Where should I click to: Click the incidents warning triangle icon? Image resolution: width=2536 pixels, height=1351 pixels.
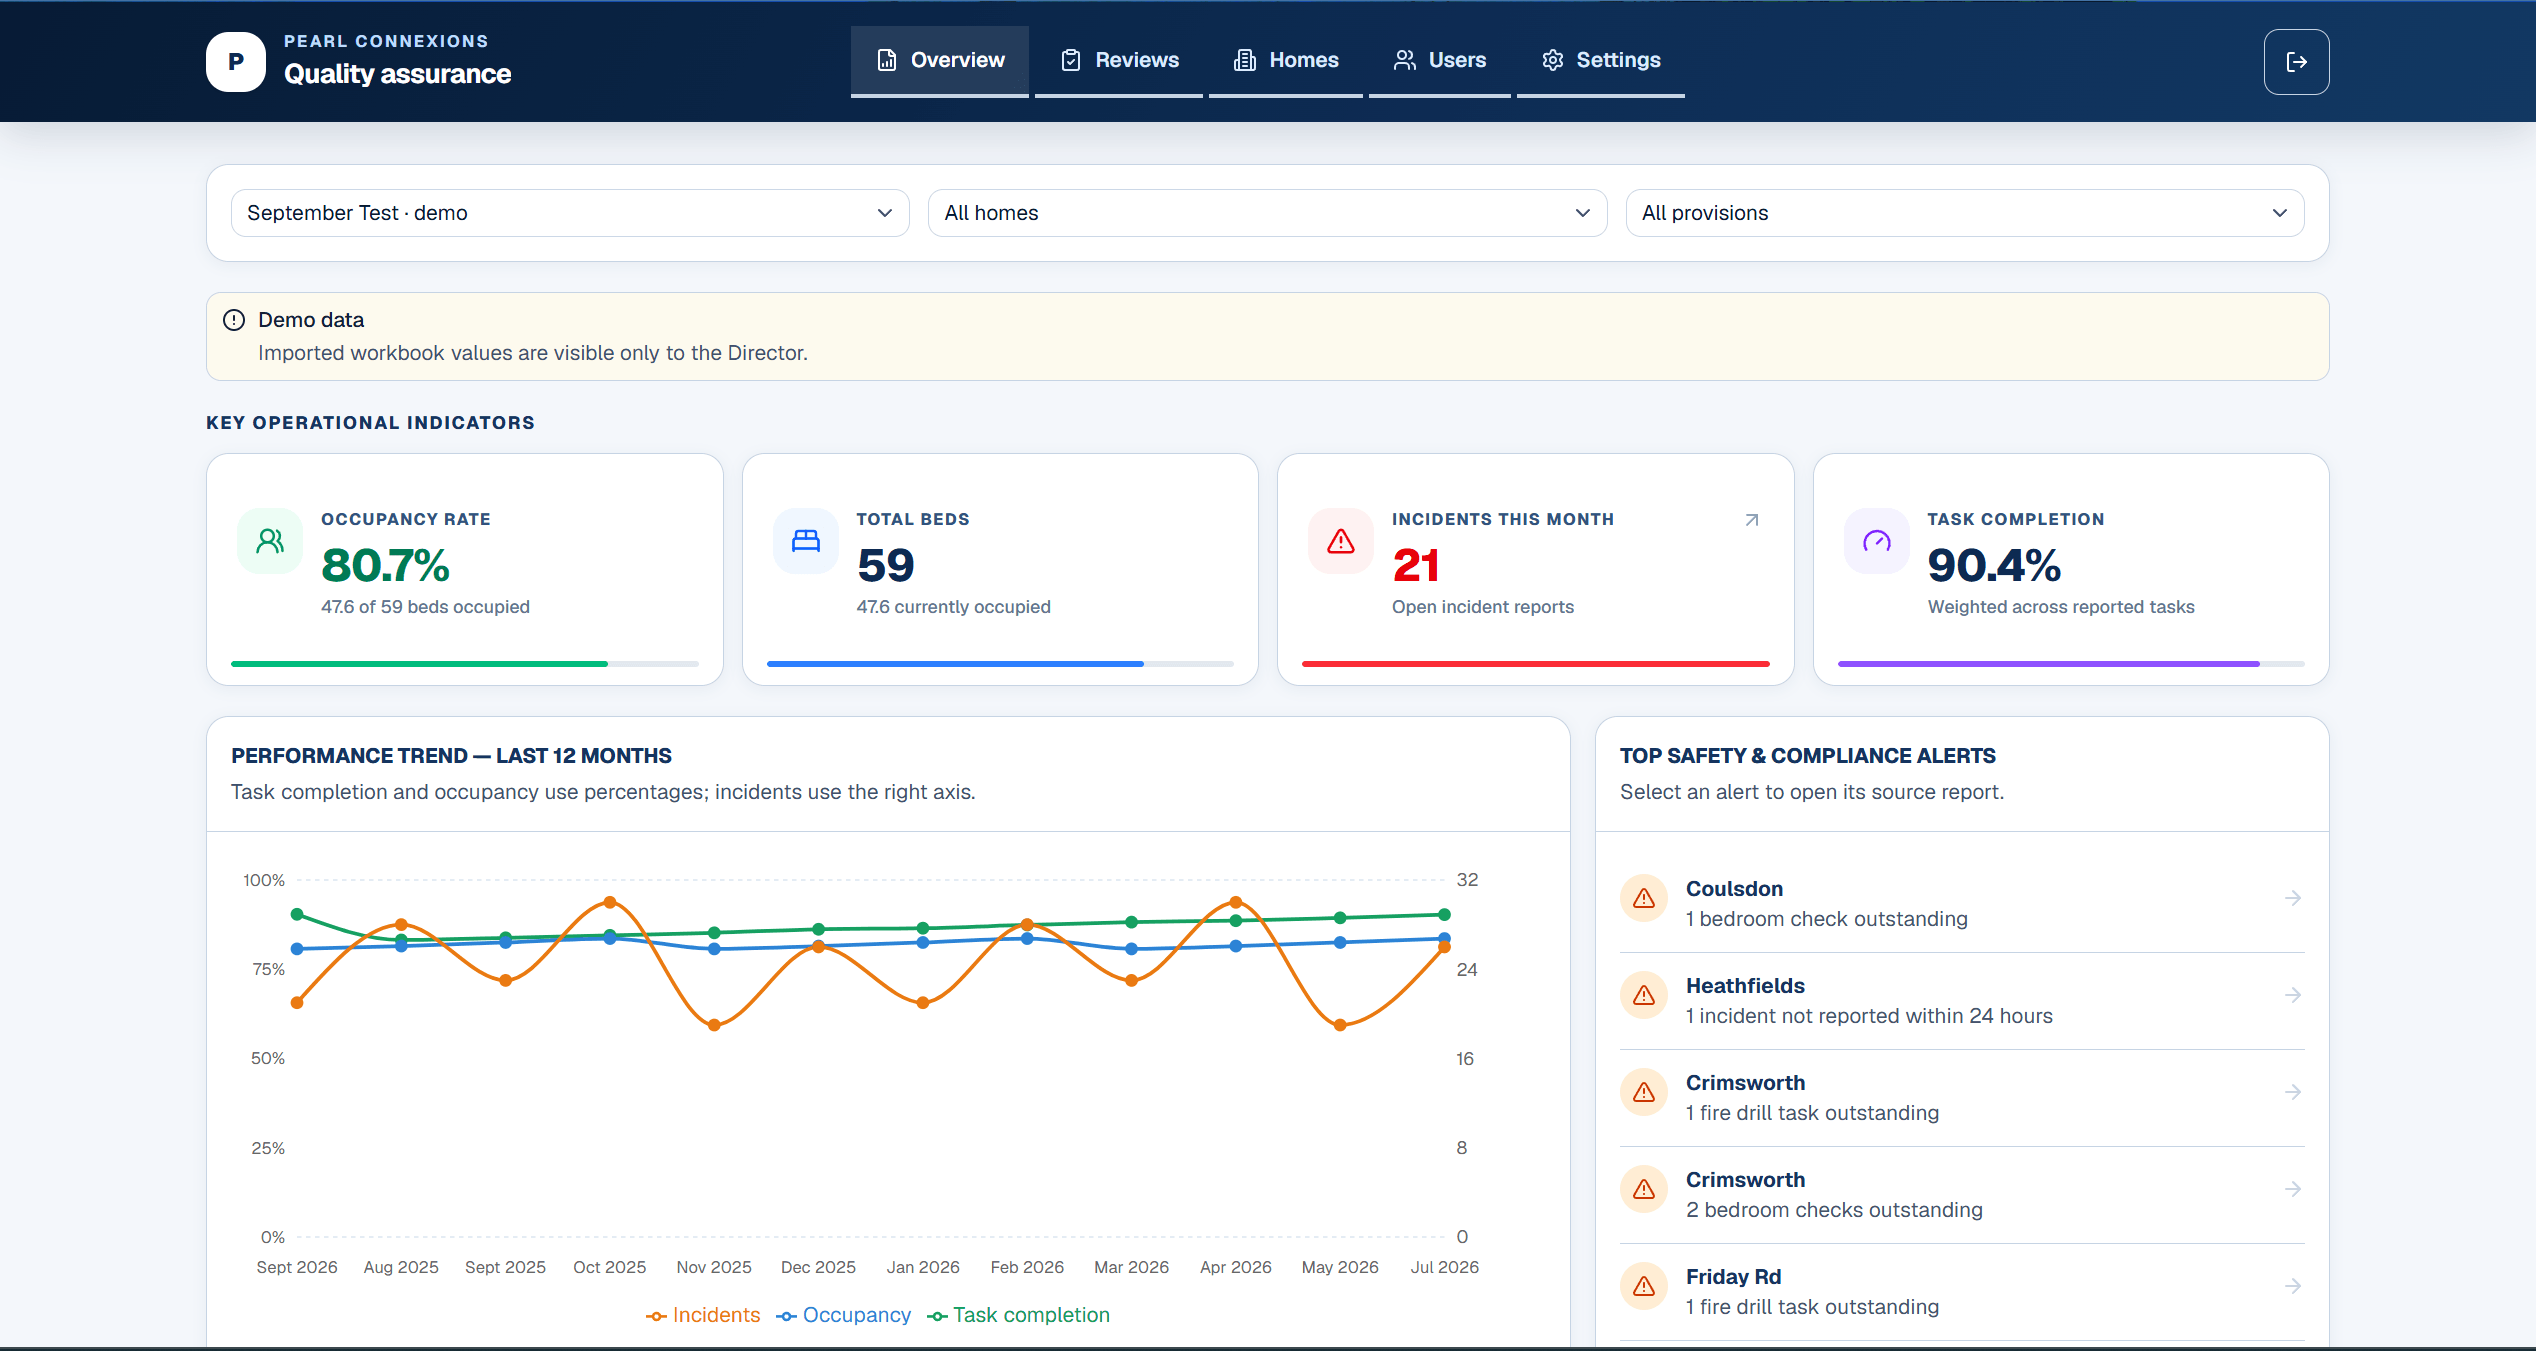(1341, 541)
